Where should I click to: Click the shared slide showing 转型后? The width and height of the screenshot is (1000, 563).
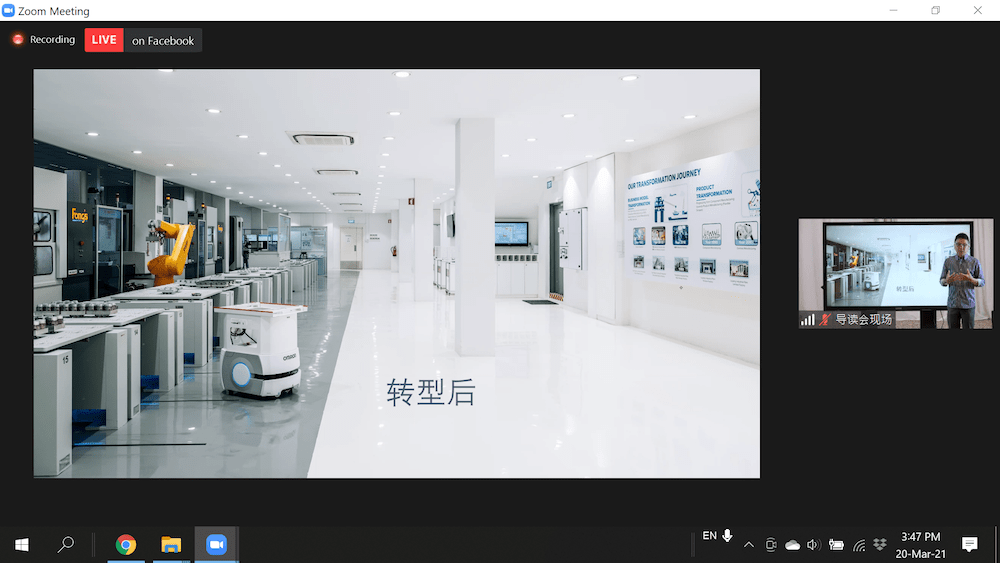(396, 273)
